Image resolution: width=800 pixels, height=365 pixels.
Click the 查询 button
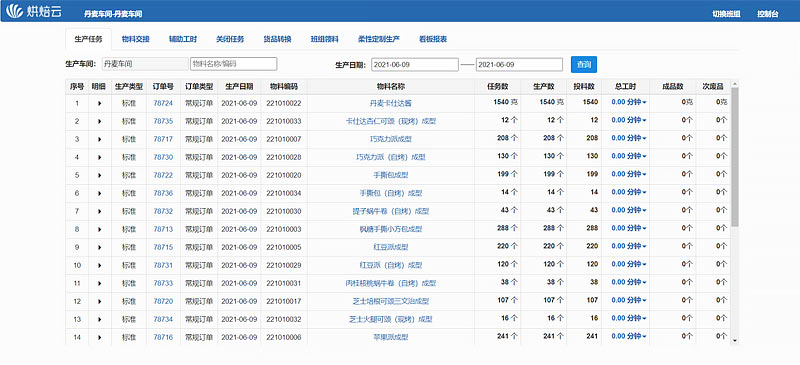[x=584, y=64]
